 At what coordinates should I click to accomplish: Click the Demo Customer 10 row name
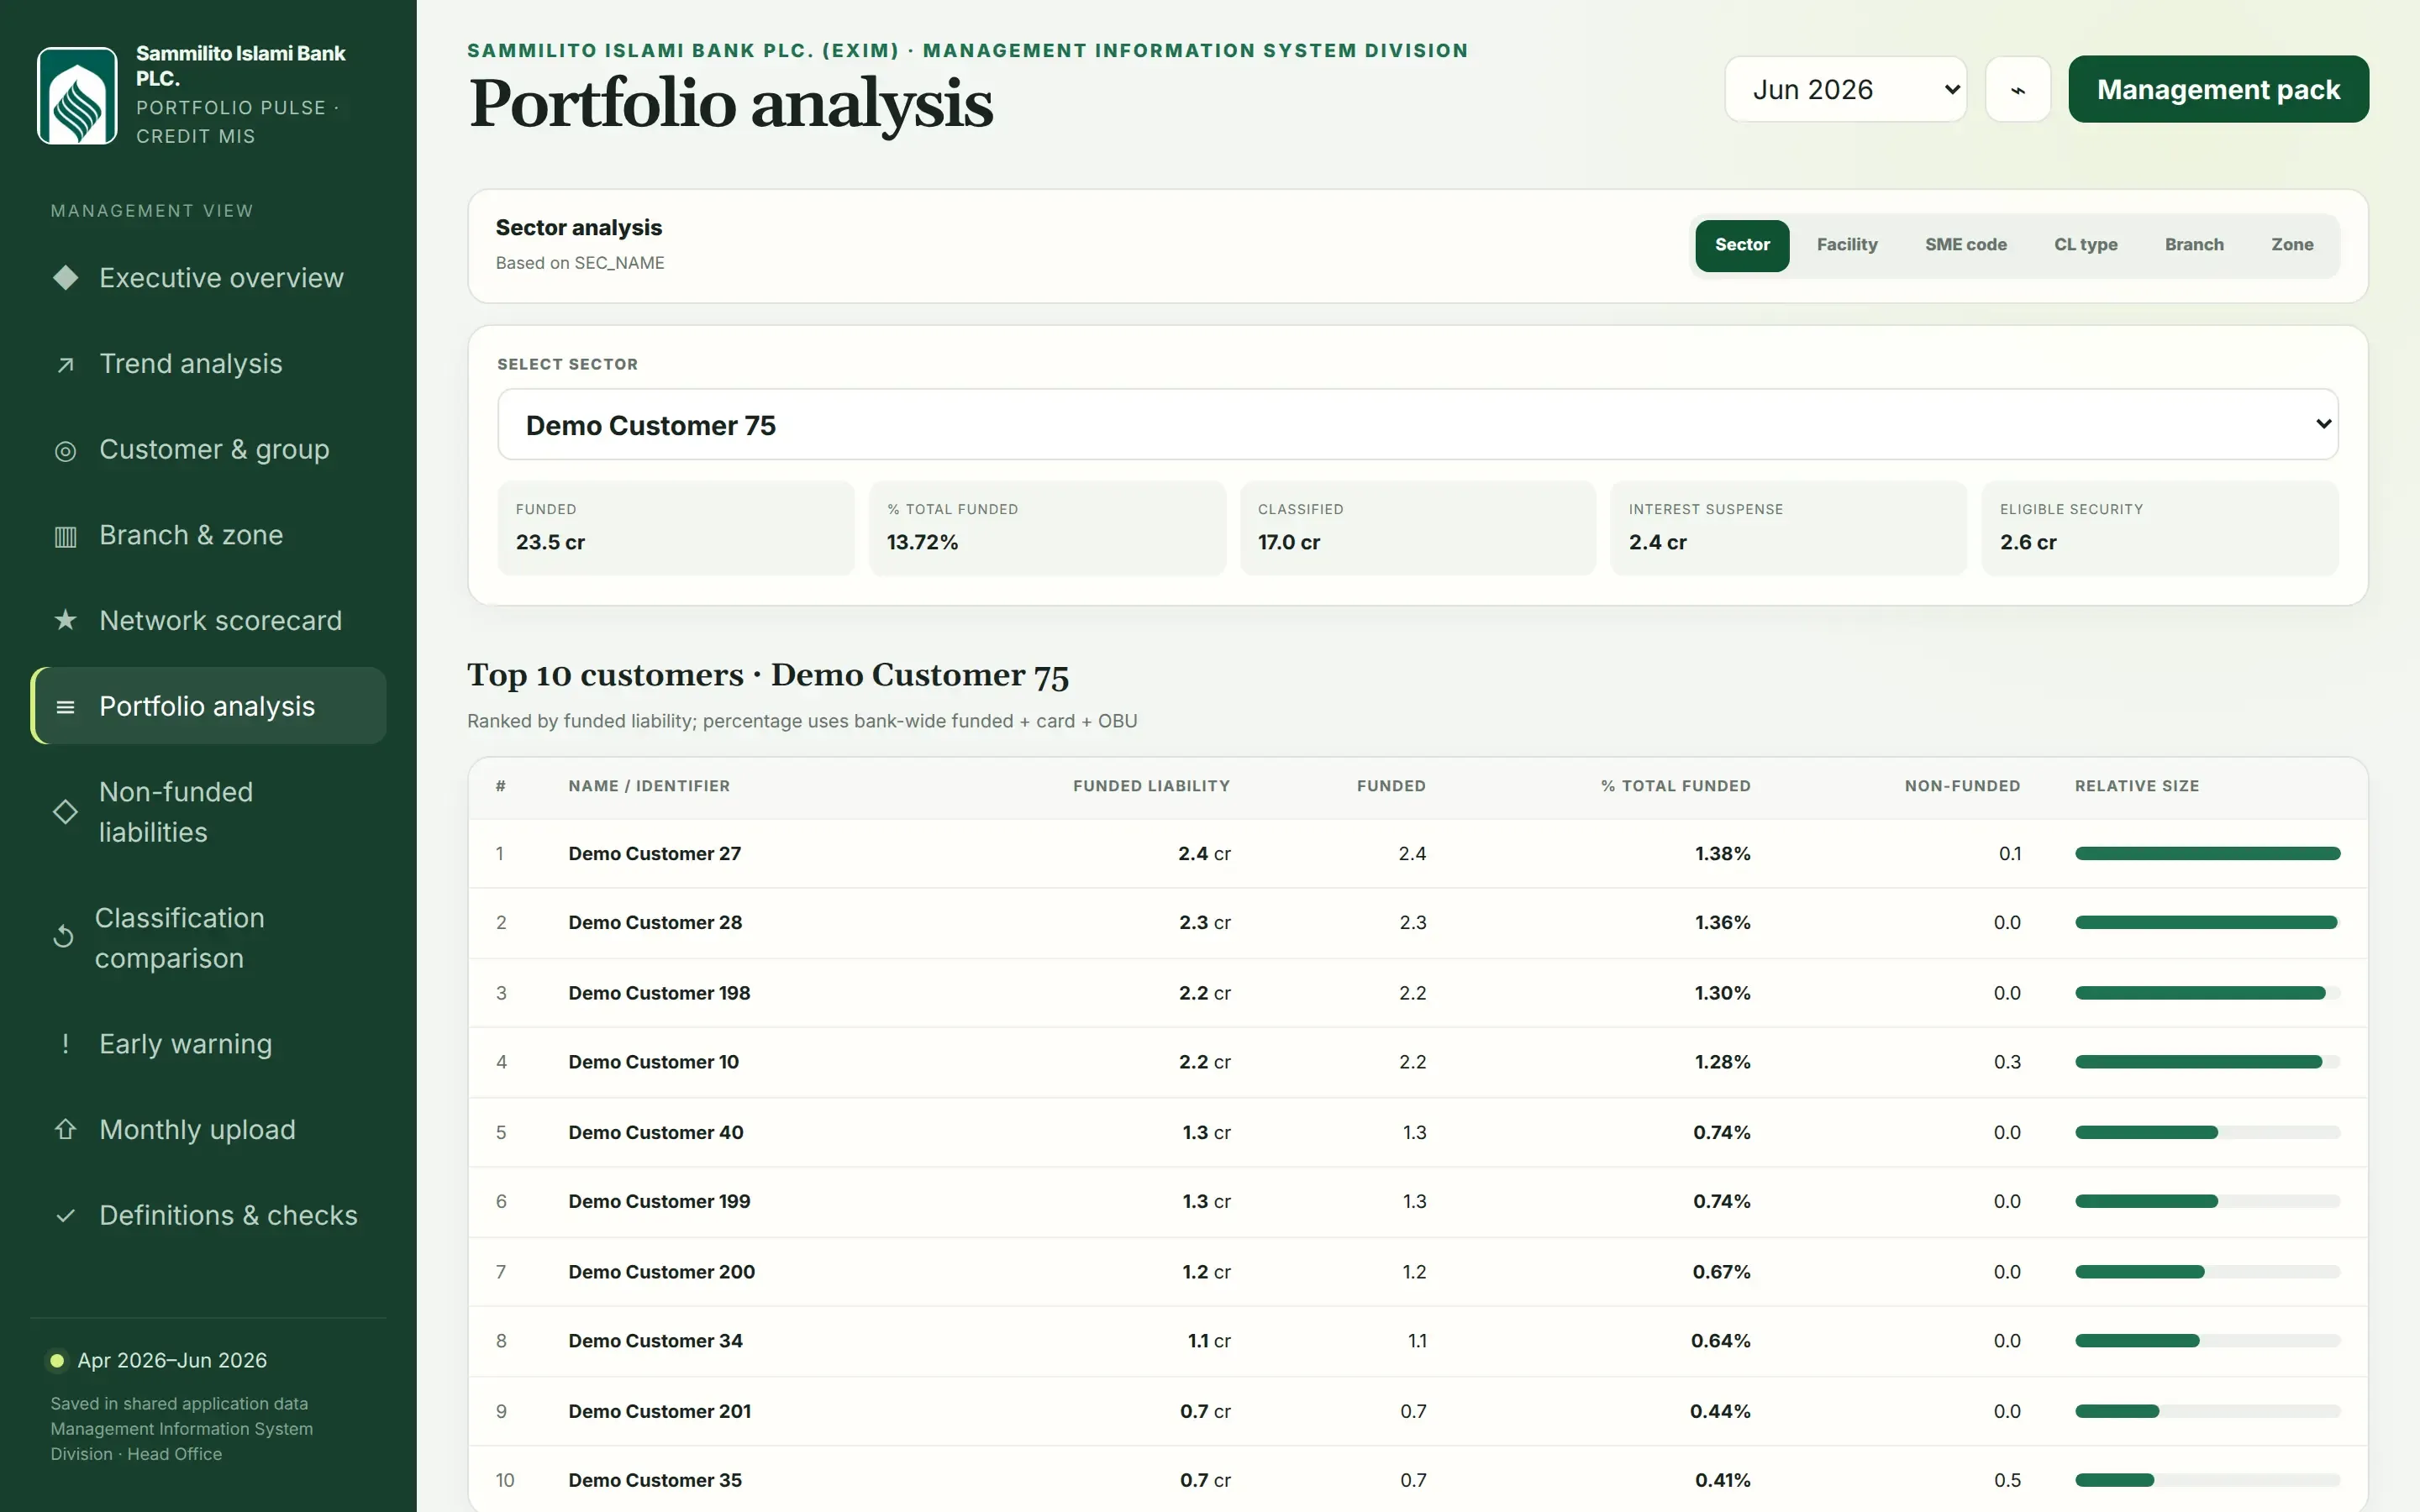[x=654, y=1062]
